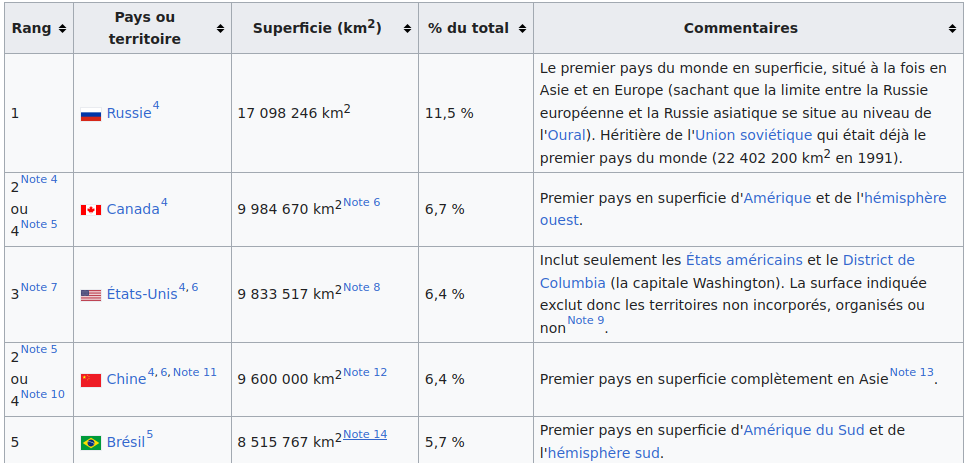Sort by % du total arrows
977x463 pixels.
[522, 29]
